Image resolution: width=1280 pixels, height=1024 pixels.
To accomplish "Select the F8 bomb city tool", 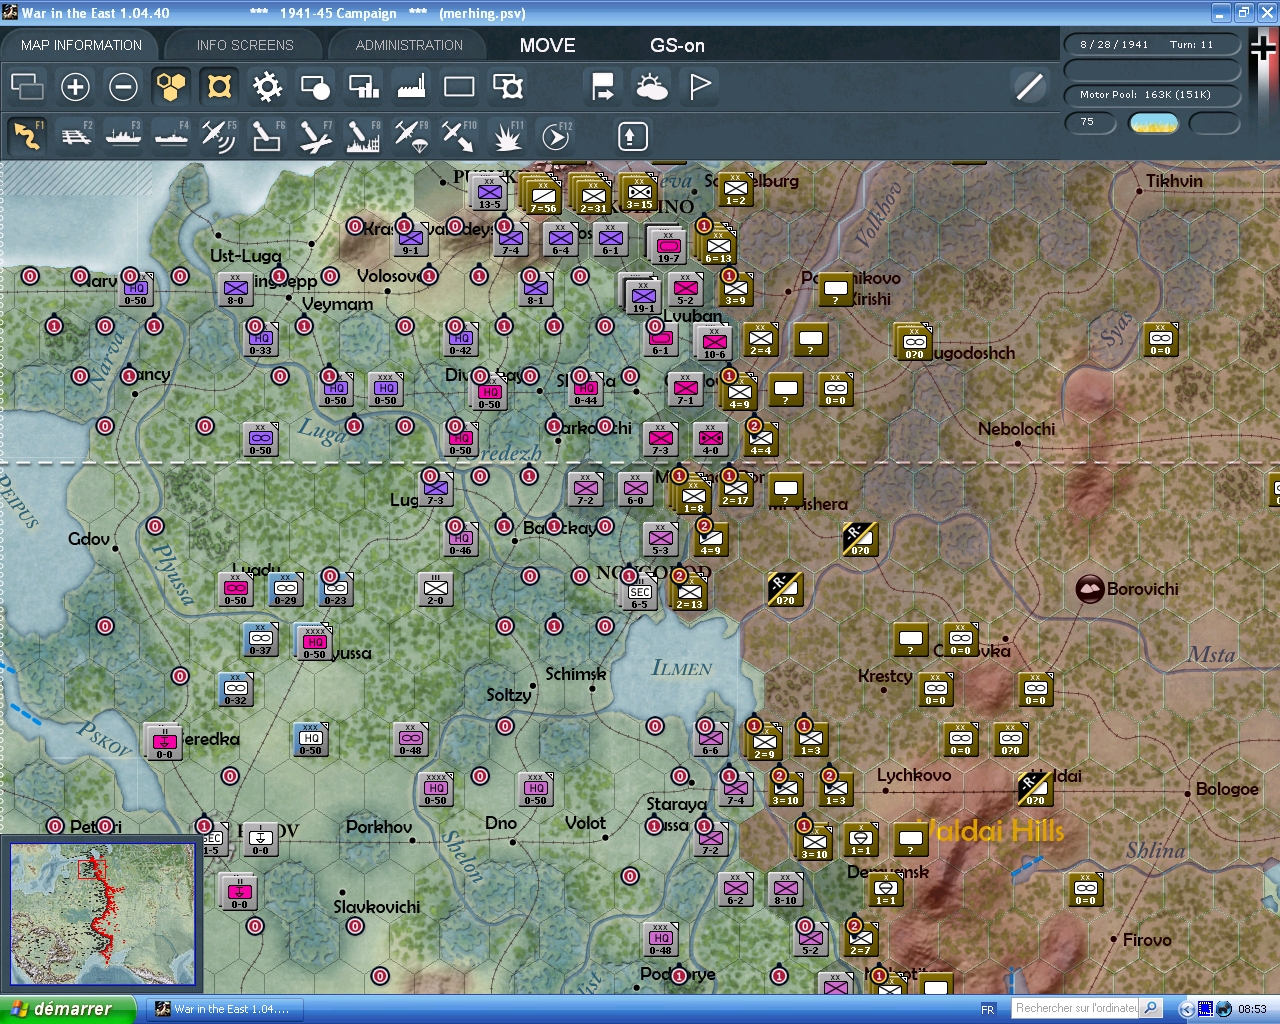I will click(x=363, y=135).
